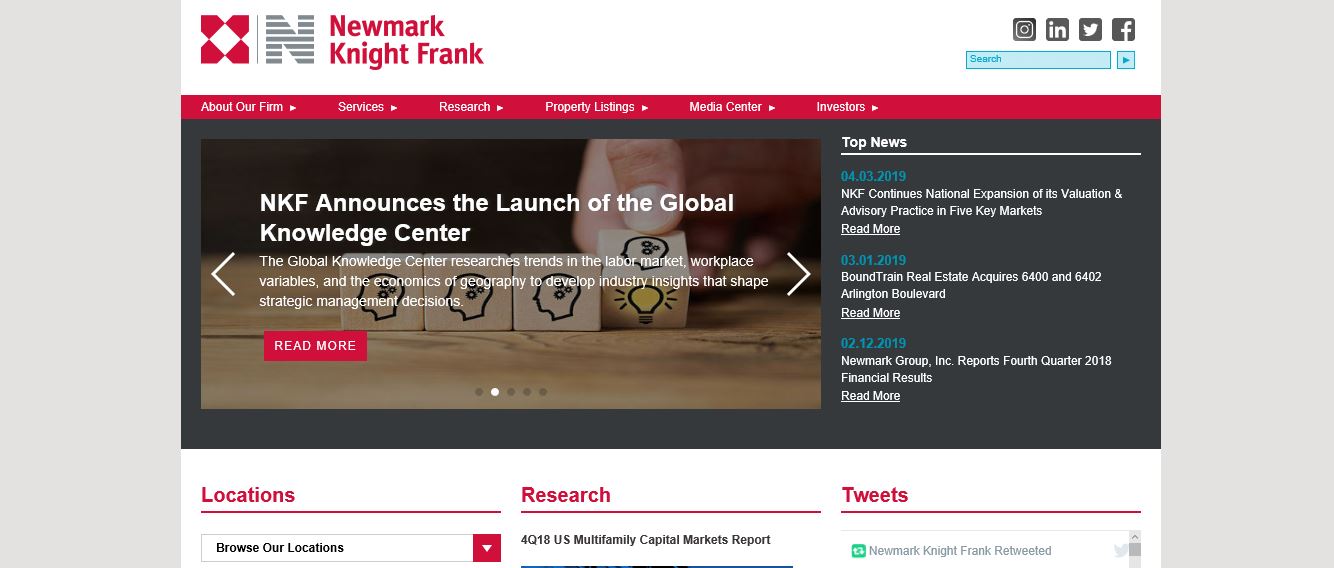Expand the Property Listings menu

596,107
